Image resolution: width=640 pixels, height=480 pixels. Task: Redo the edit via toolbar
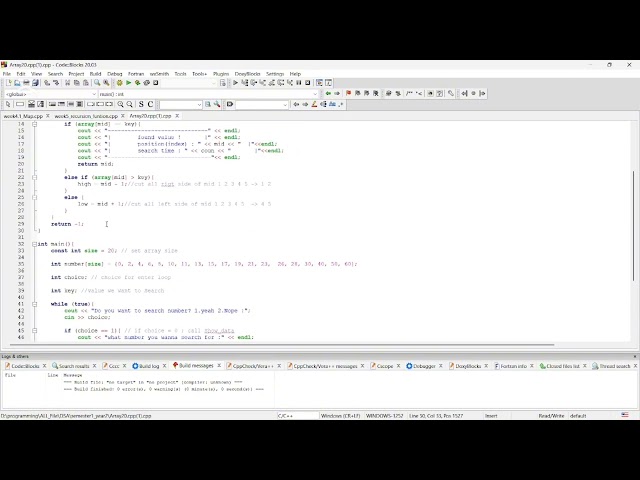56,83
